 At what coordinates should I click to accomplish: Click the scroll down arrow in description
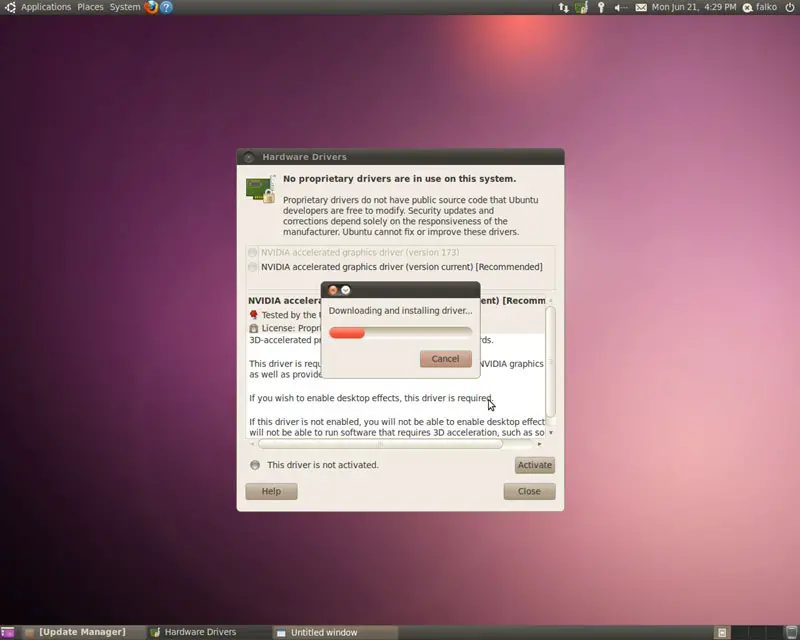point(551,432)
